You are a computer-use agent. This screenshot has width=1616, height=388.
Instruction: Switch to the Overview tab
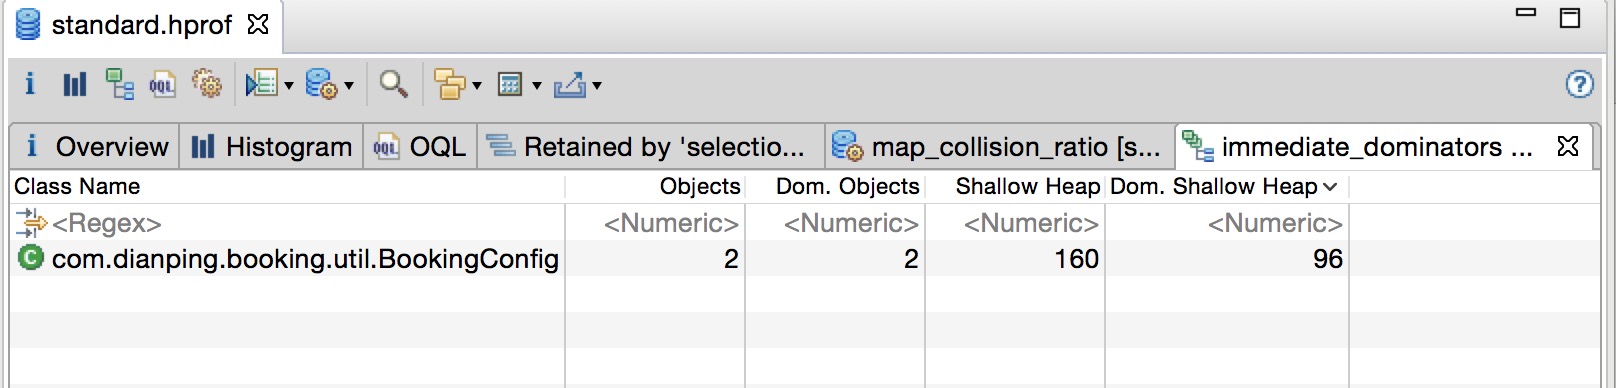(x=96, y=147)
